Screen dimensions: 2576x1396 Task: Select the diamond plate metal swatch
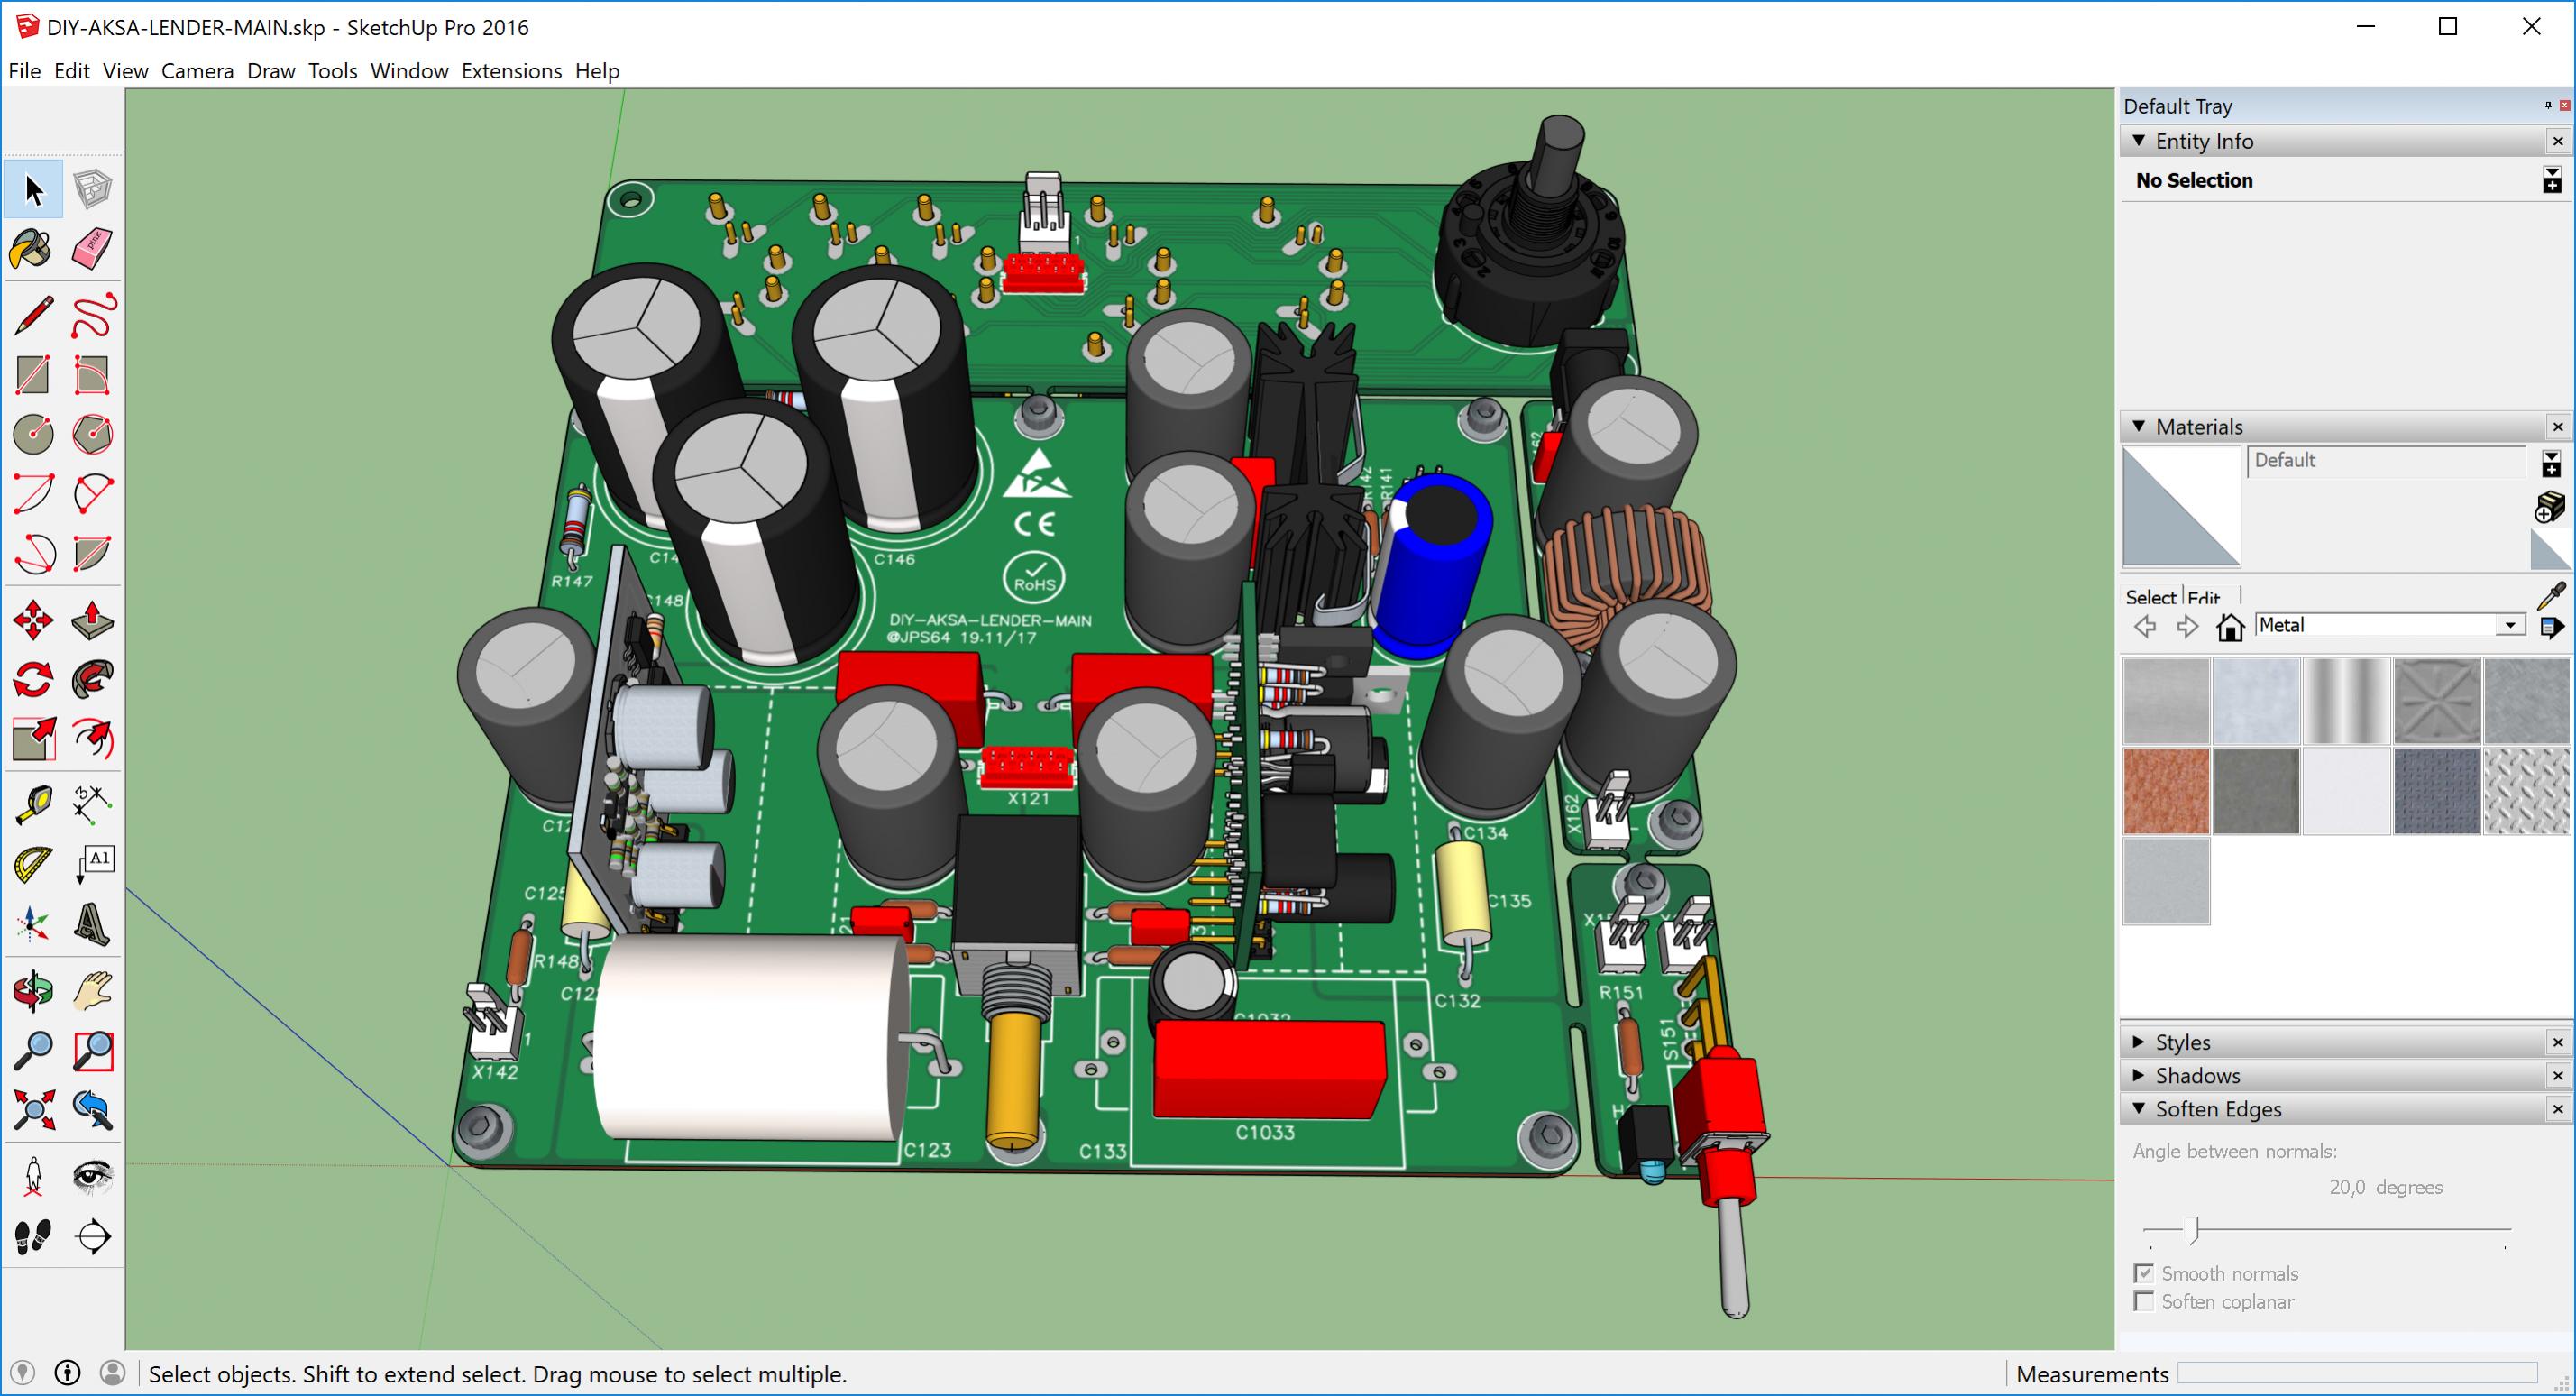click(x=2526, y=791)
